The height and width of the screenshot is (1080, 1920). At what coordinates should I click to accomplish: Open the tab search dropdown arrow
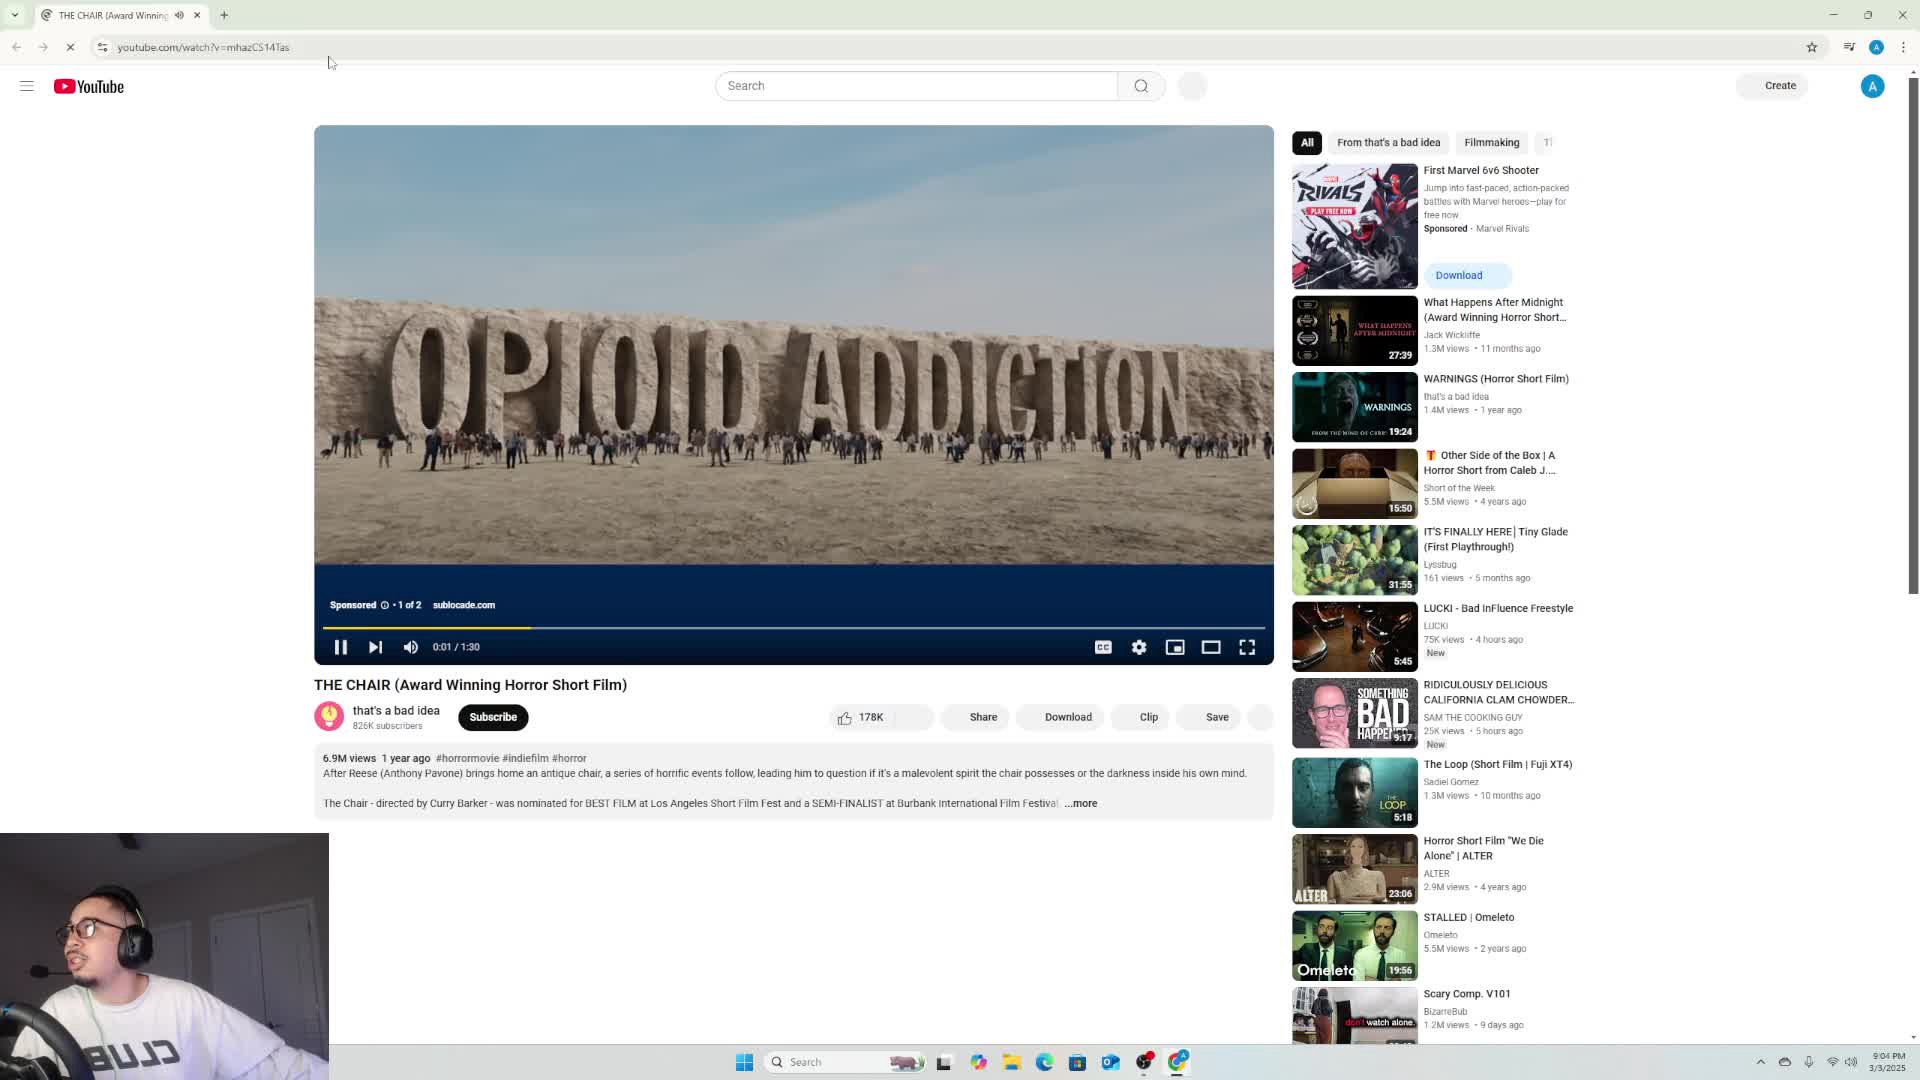point(15,15)
